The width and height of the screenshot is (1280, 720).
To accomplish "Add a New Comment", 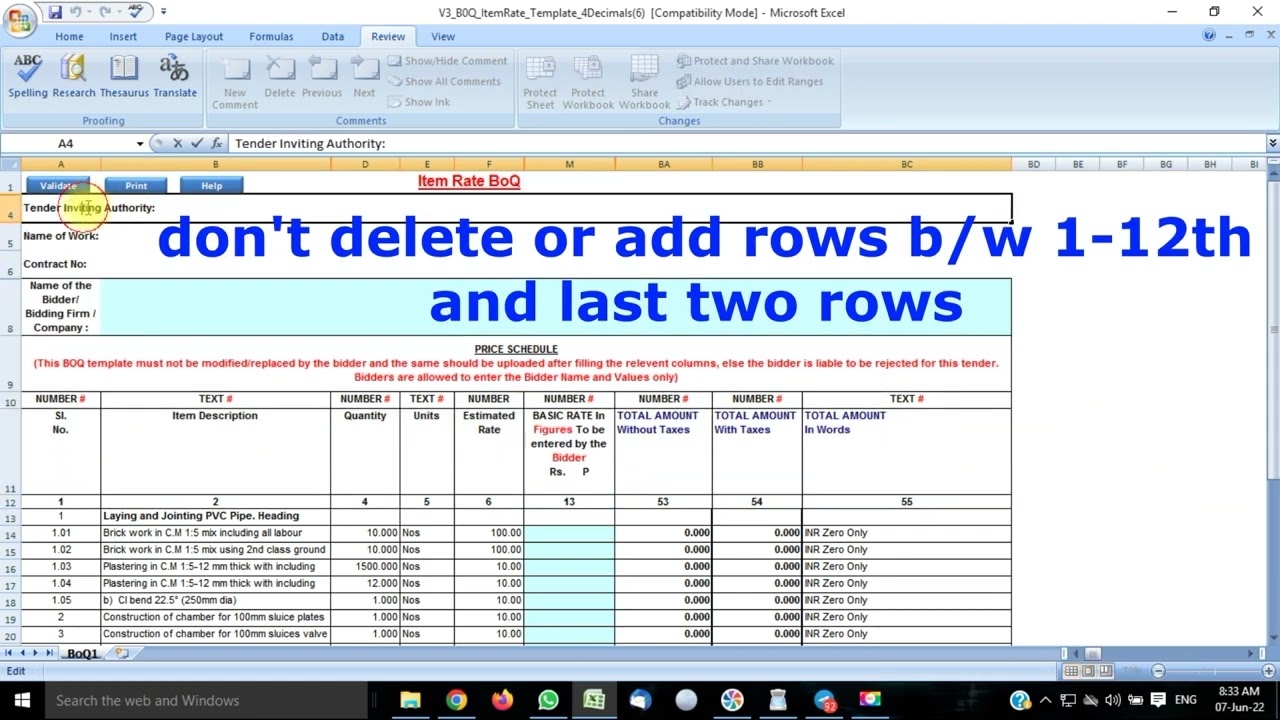I will (x=235, y=82).
